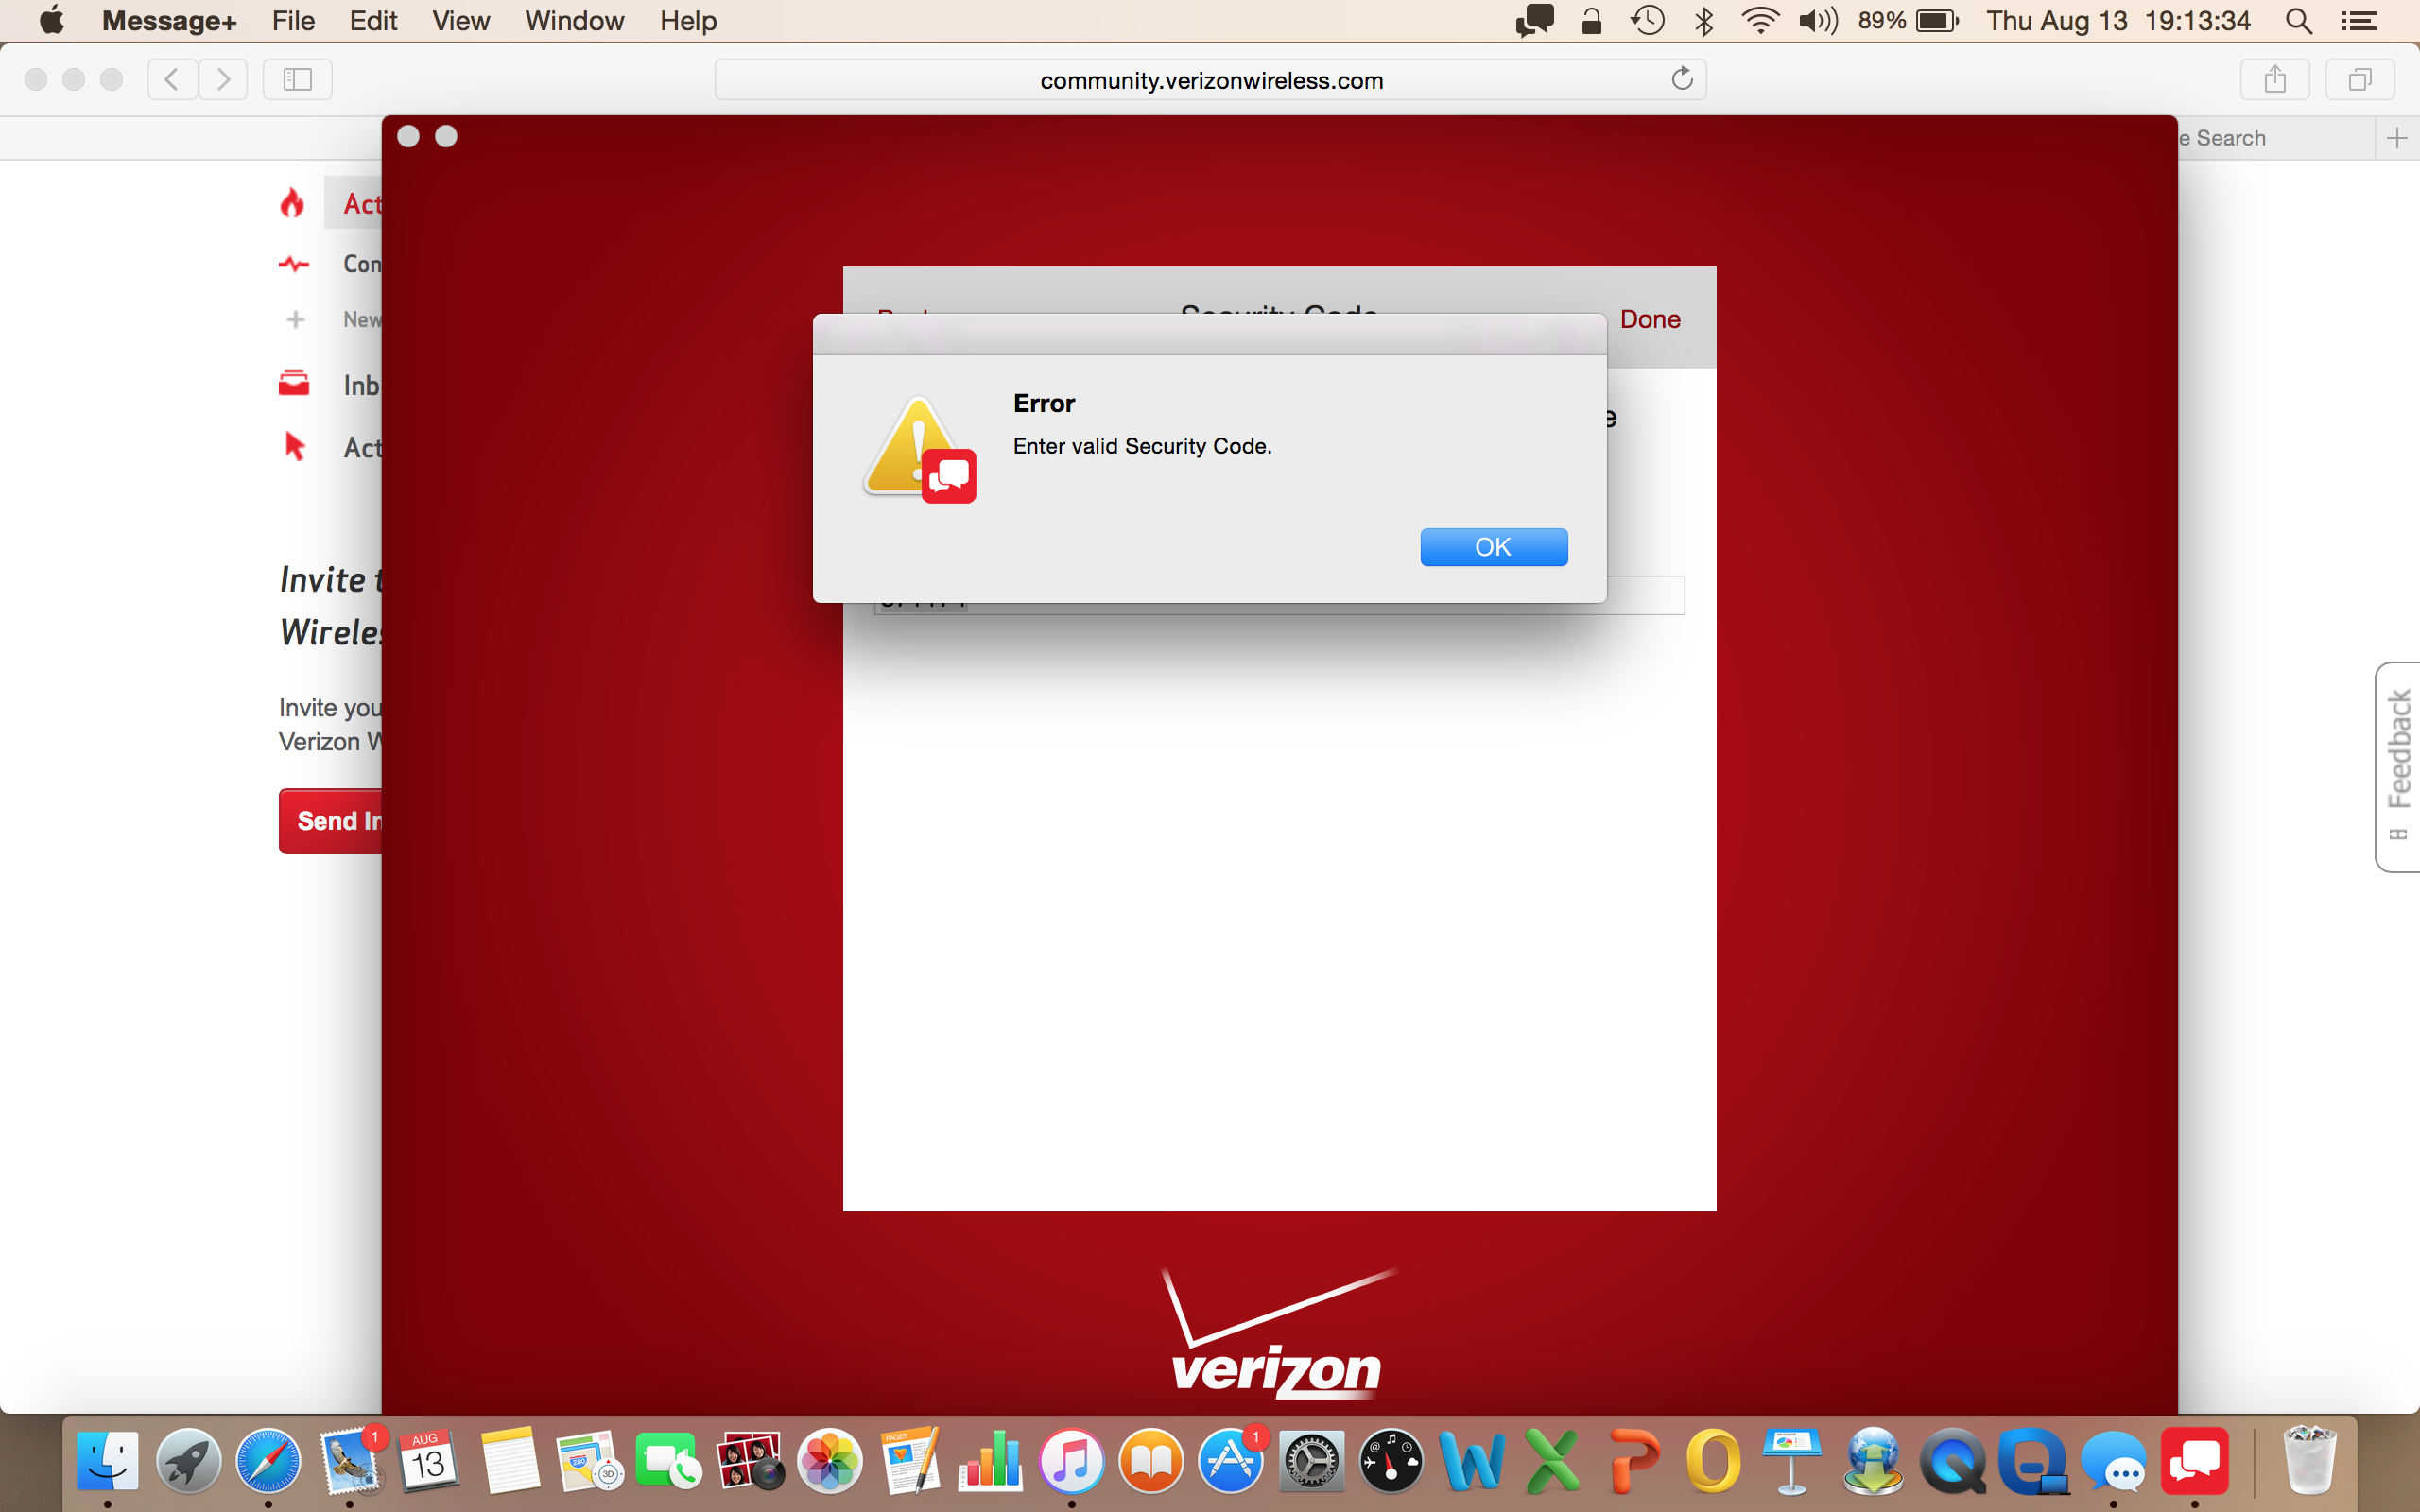The height and width of the screenshot is (1512, 2420).
Task: Open Finder from the Dock
Action: pos(108,1461)
